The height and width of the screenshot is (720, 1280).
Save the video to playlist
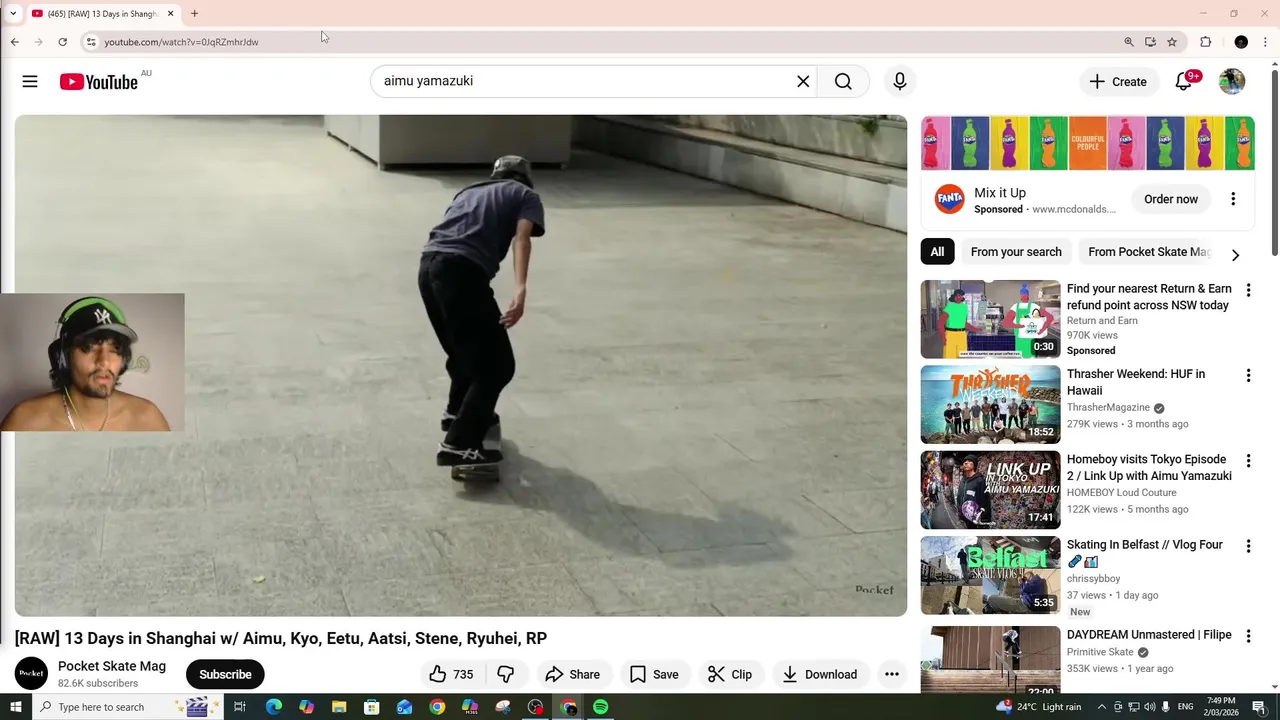654,674
